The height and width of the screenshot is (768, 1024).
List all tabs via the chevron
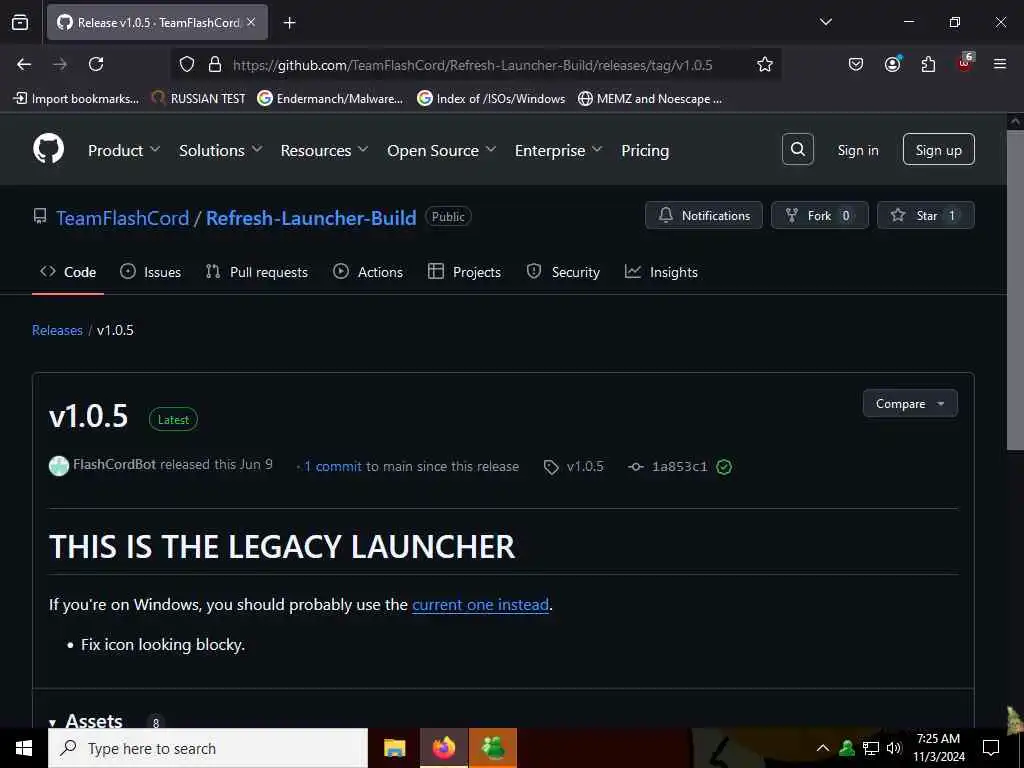coord(825,22)
